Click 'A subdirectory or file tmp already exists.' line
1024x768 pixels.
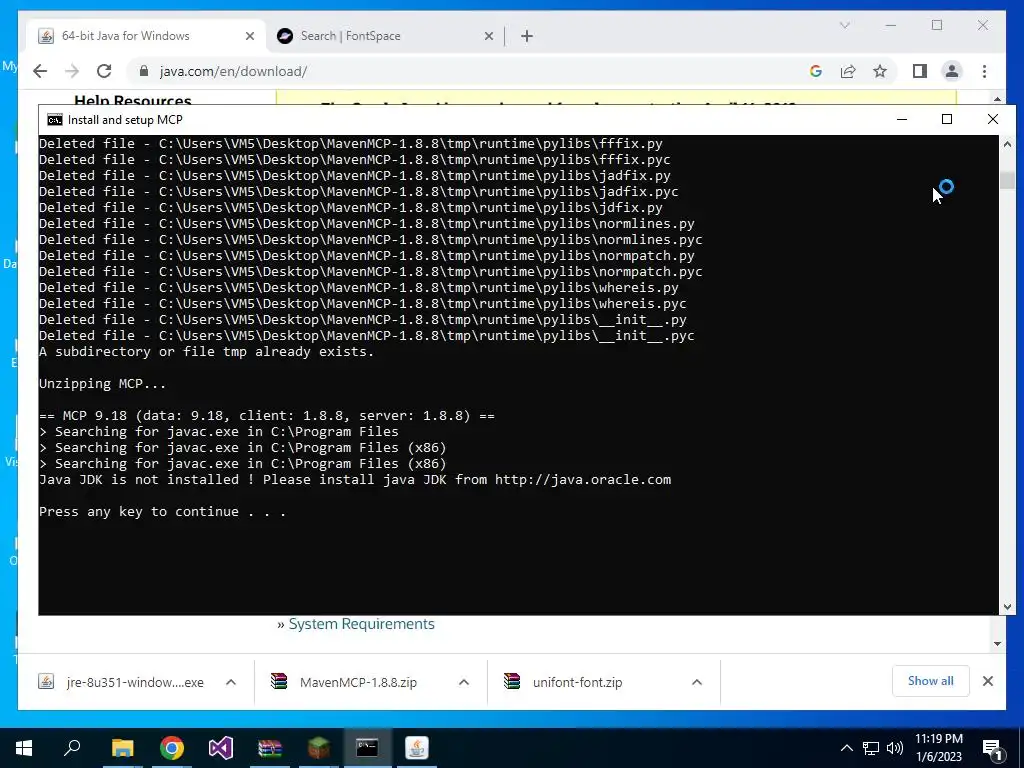click(206, 351)
